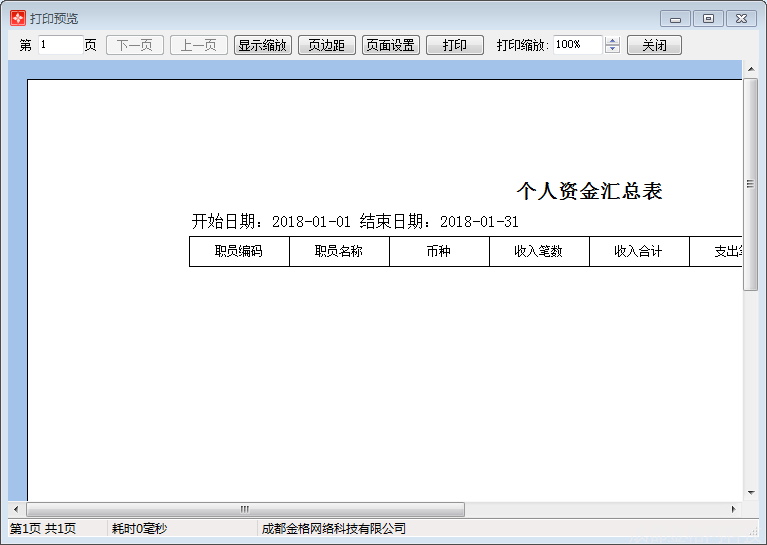Viewport: 767px width, 545px height.
Task: Click the vertical scrollbar up arrow
Action: (751, 69)
